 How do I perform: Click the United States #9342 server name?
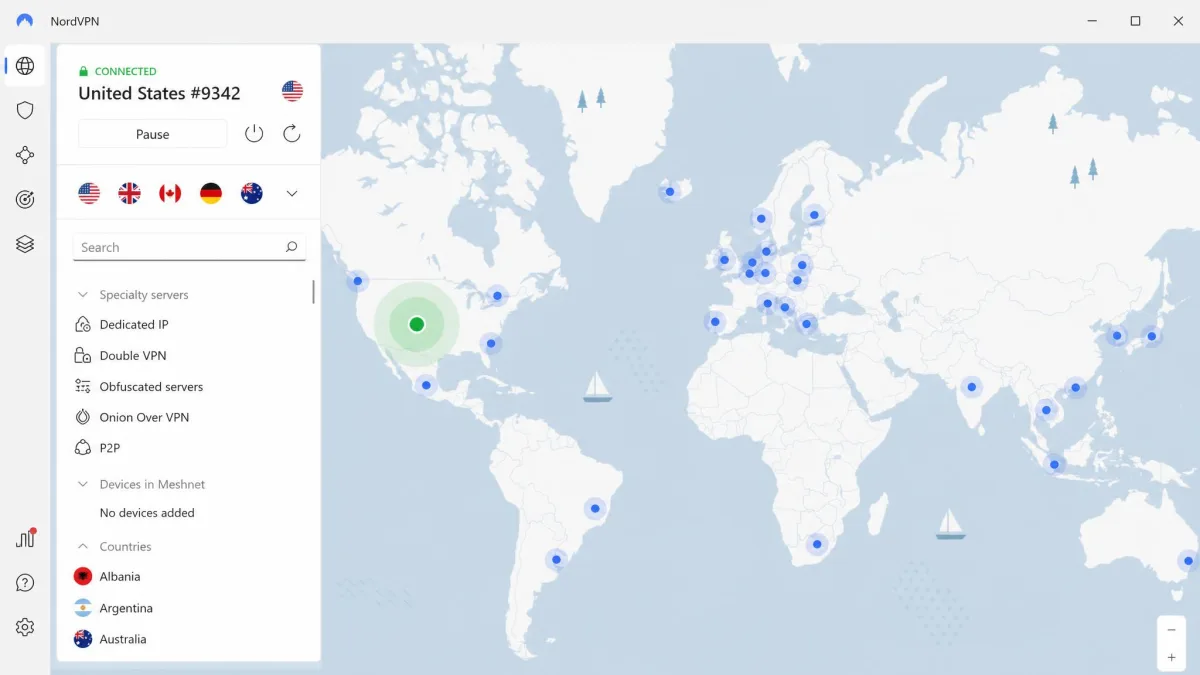[x=159, y=93]
